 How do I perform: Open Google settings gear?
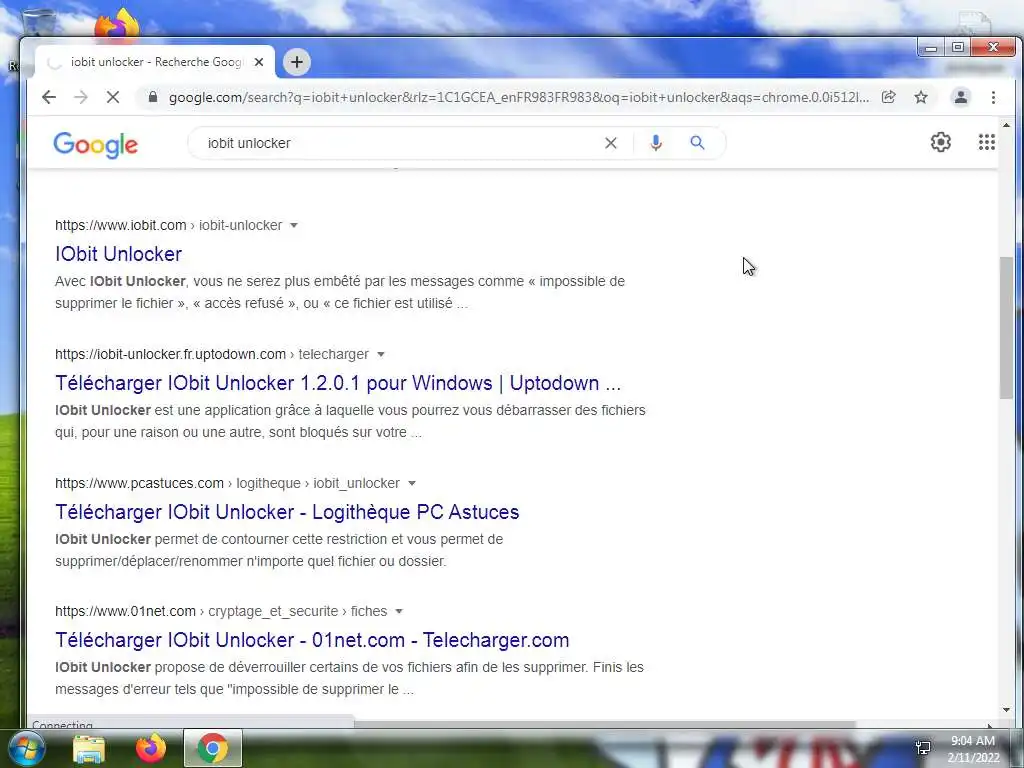940,142
